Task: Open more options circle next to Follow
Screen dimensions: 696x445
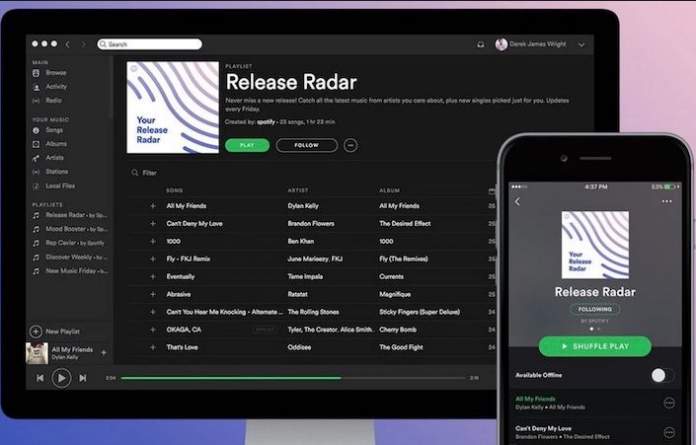Action: 350,145
